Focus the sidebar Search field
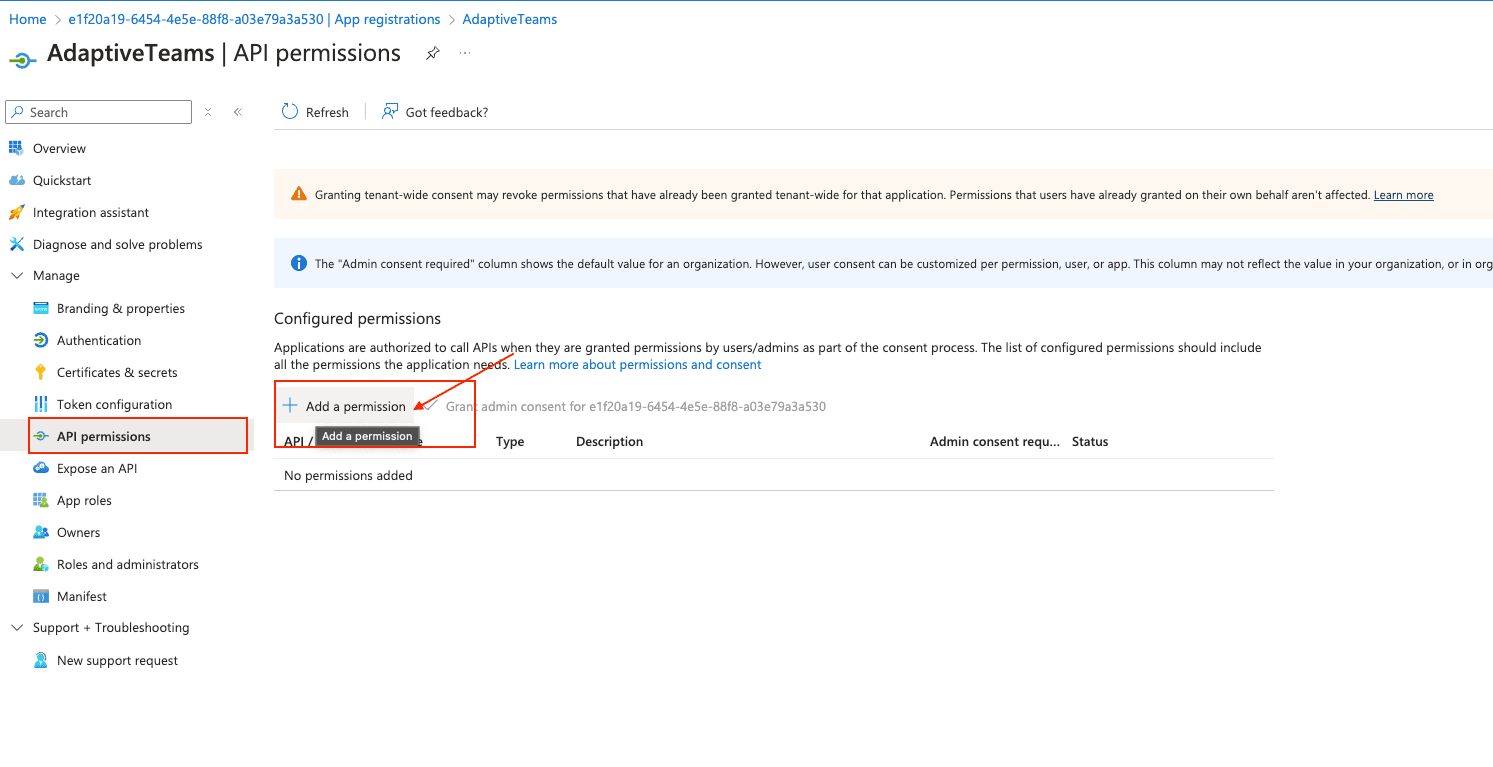This screenshot has width=1493, height=767. pos(98,112)
